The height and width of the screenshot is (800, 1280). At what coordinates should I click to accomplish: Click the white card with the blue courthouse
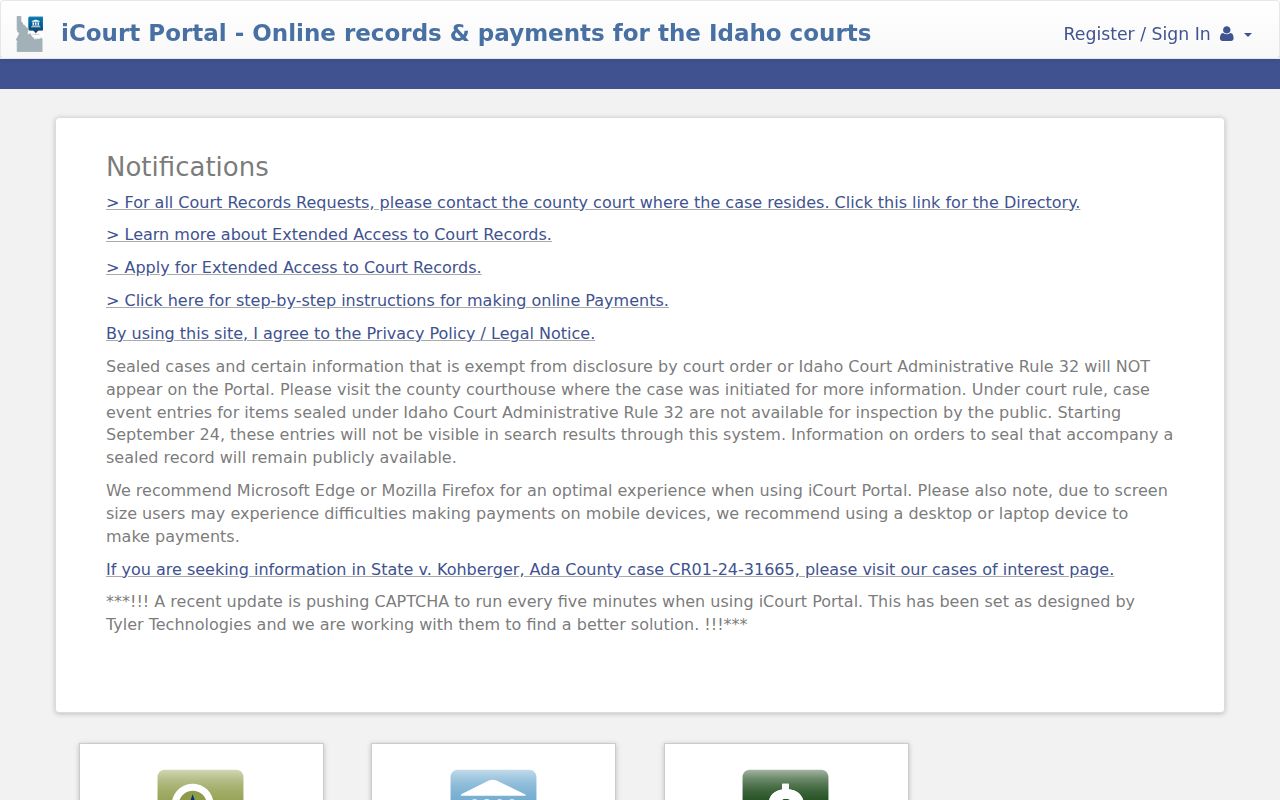[x=493, y=772]
